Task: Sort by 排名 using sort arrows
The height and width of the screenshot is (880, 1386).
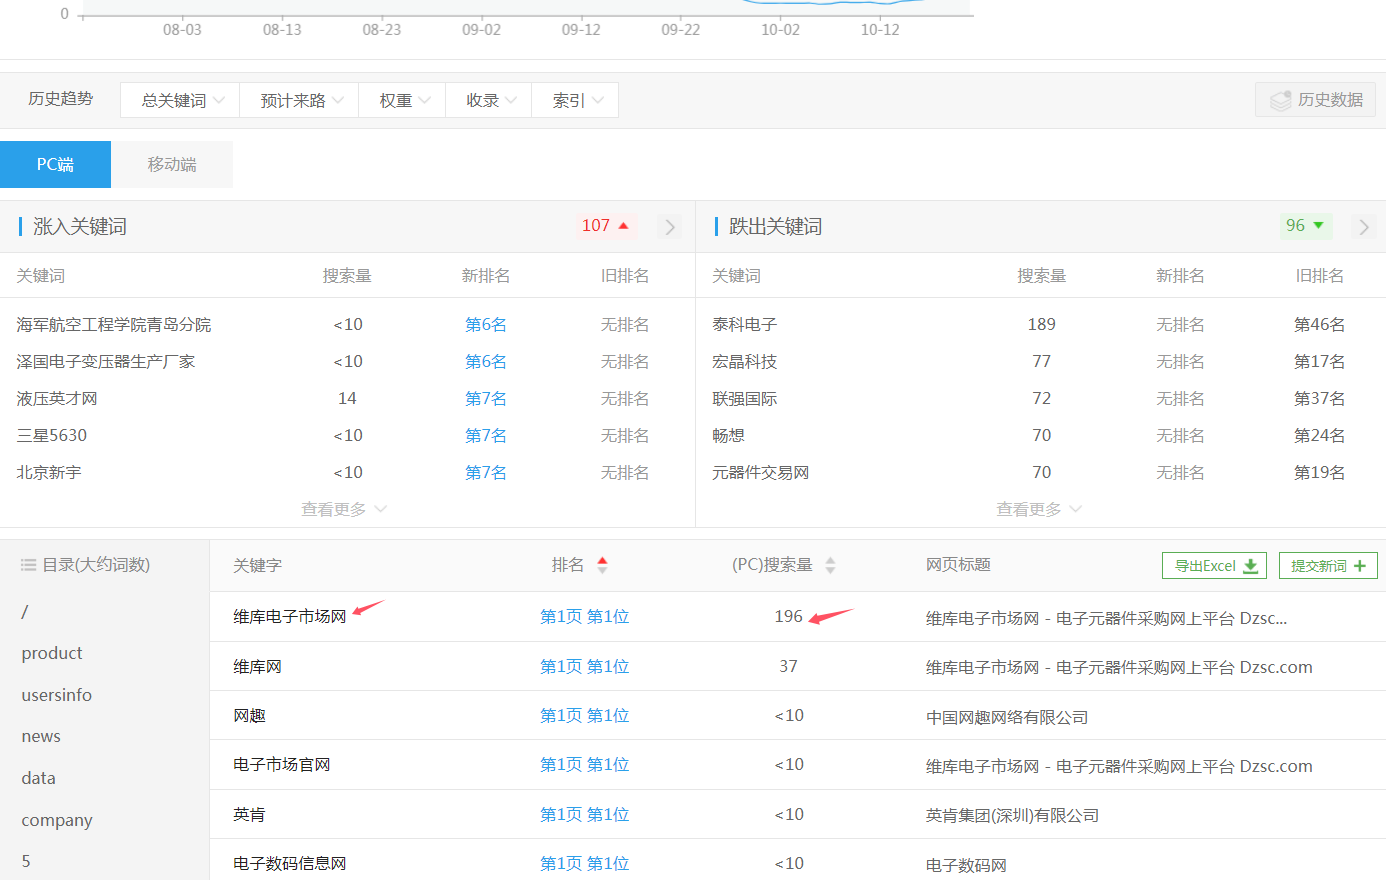Action: [602, 565]
